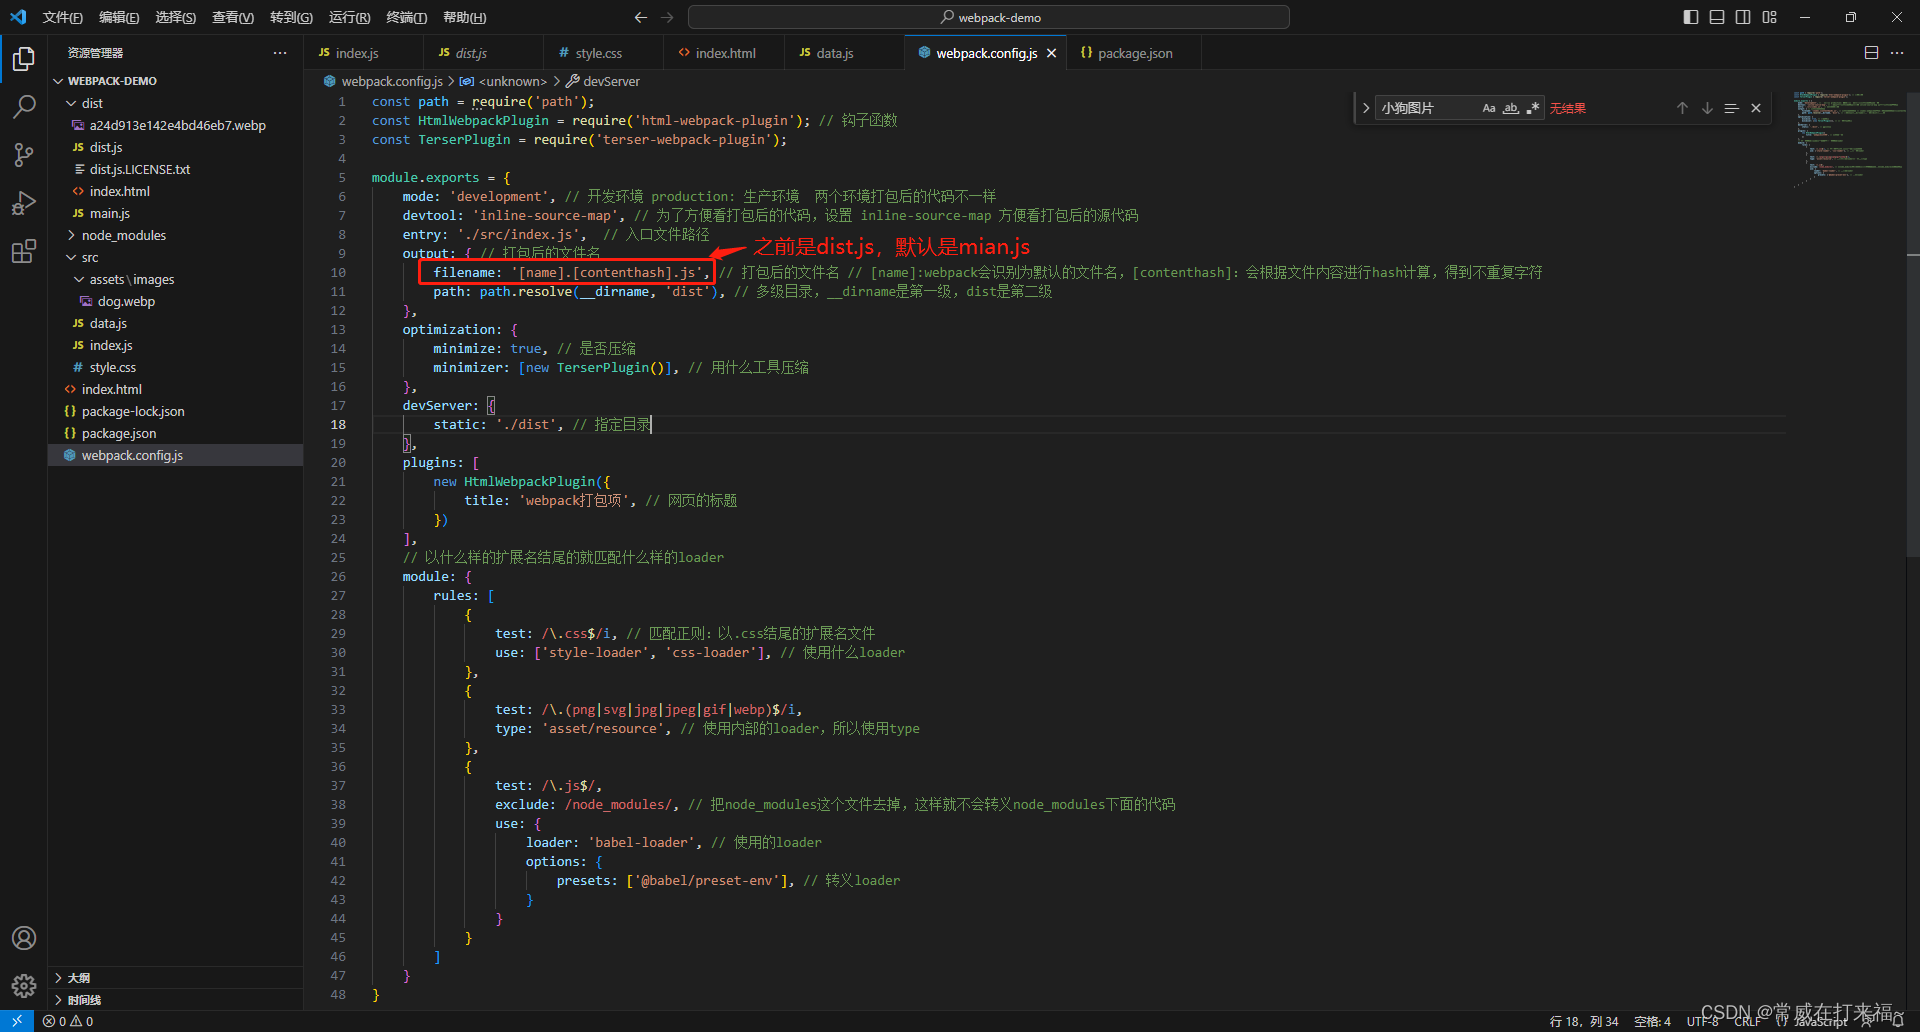Navigate forward with the right arrow
Viewport: 1920px width, 1032px height.
tap(668, 17)
